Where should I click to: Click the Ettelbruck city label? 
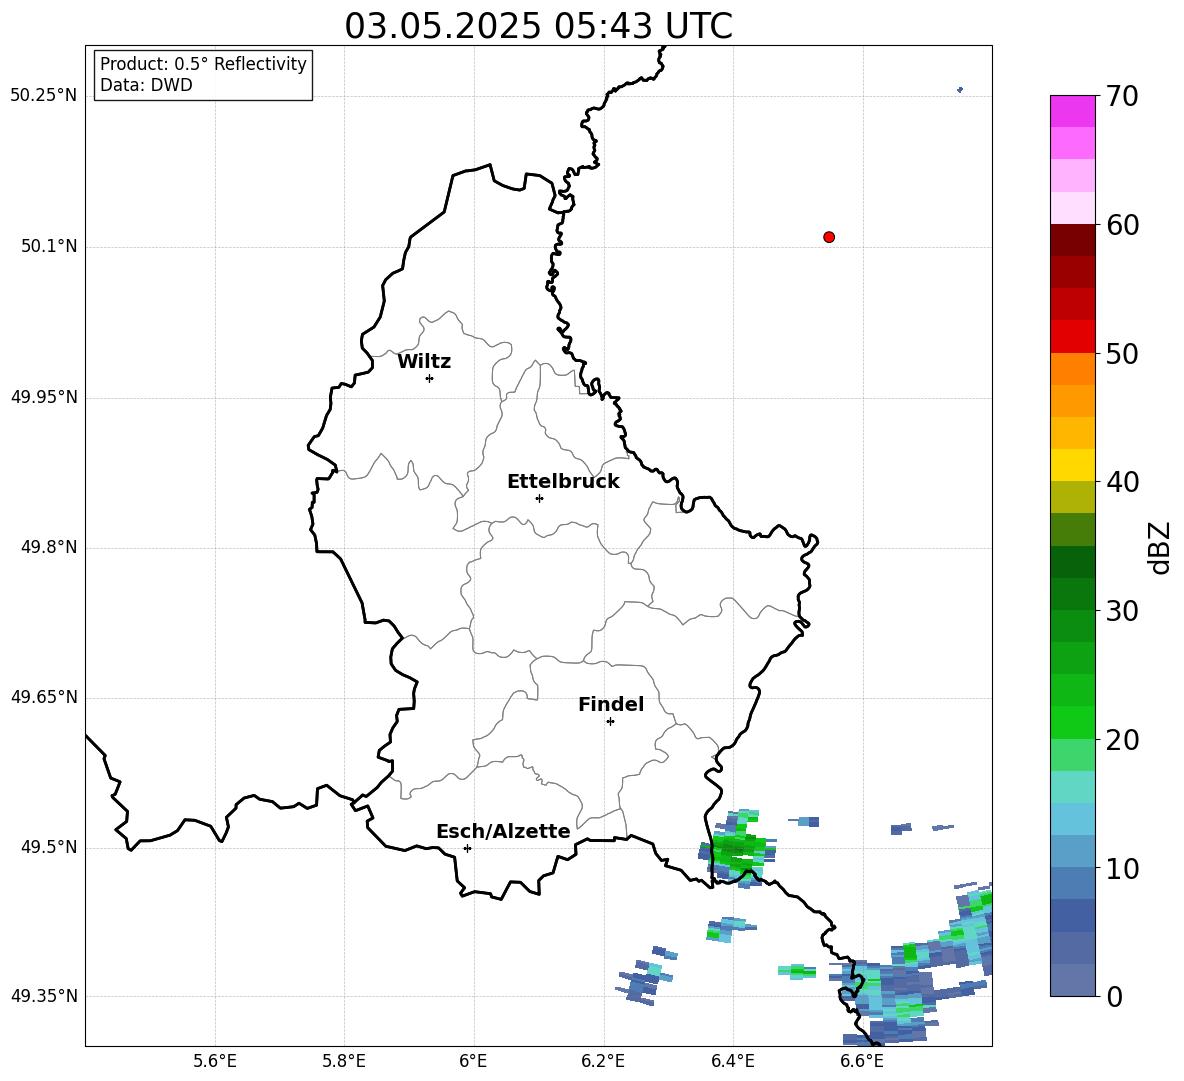pos(563,482)
